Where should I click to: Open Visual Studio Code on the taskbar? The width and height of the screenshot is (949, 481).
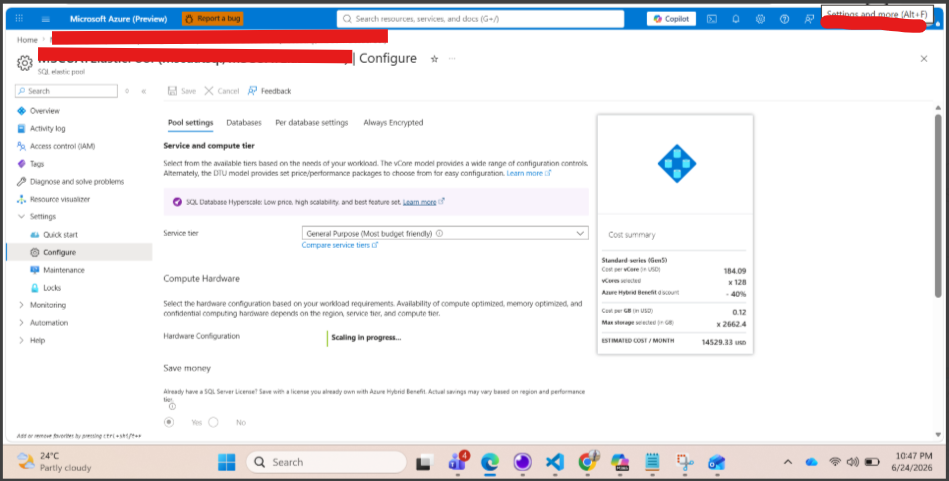555,462
